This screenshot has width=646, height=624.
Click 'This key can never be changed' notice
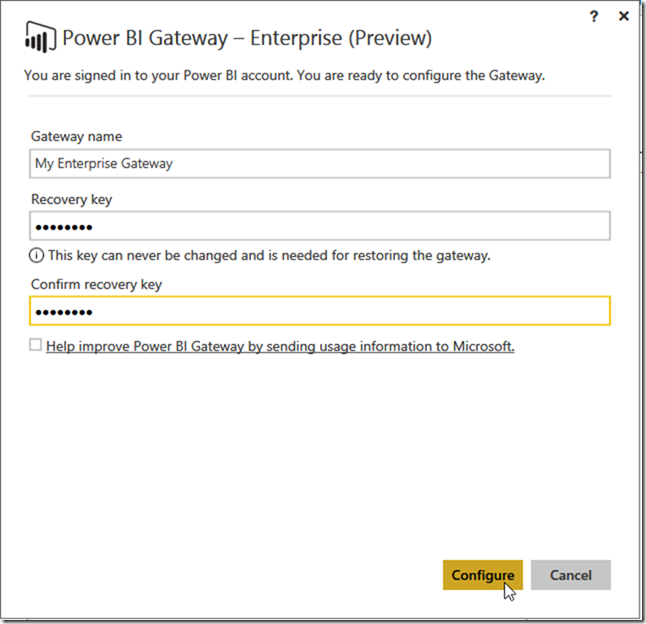click(269, 256)
